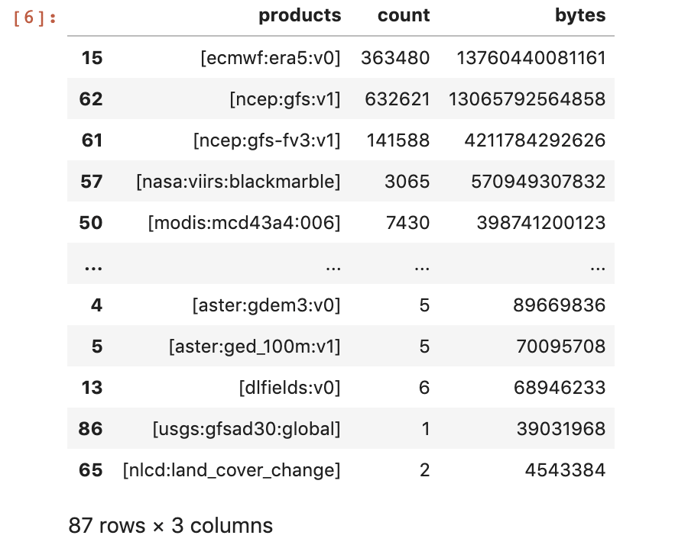Click the [ncep:gfs:v1] product cell

point(285,99)
